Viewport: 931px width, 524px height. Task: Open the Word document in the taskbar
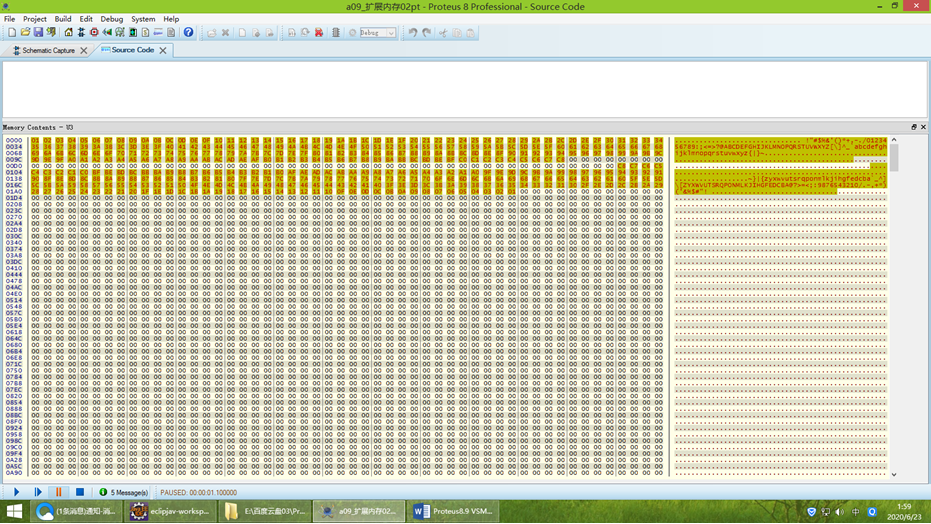(453, 511)
